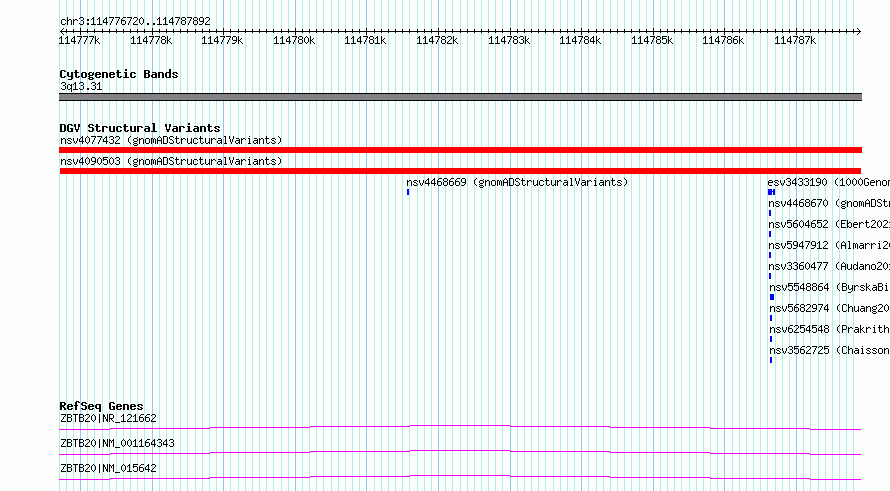Screen dimensions: 890x491
Task: Click the 114786k ruler tick label
Action: (723, 40)
